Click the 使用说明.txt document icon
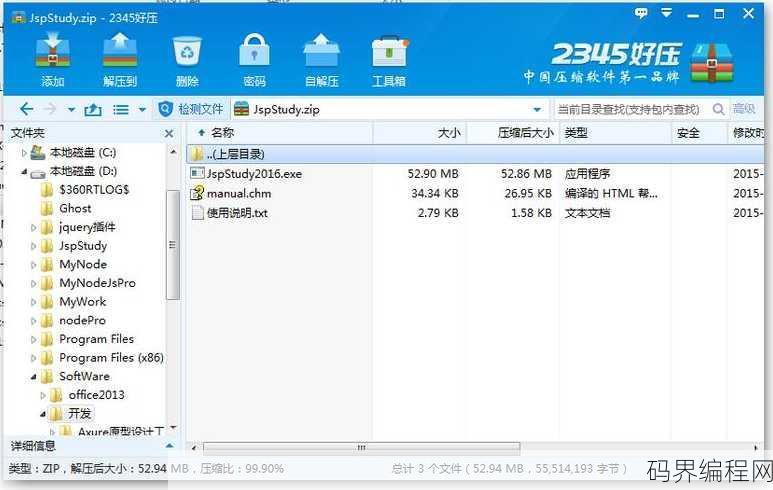 click(197, 212)
